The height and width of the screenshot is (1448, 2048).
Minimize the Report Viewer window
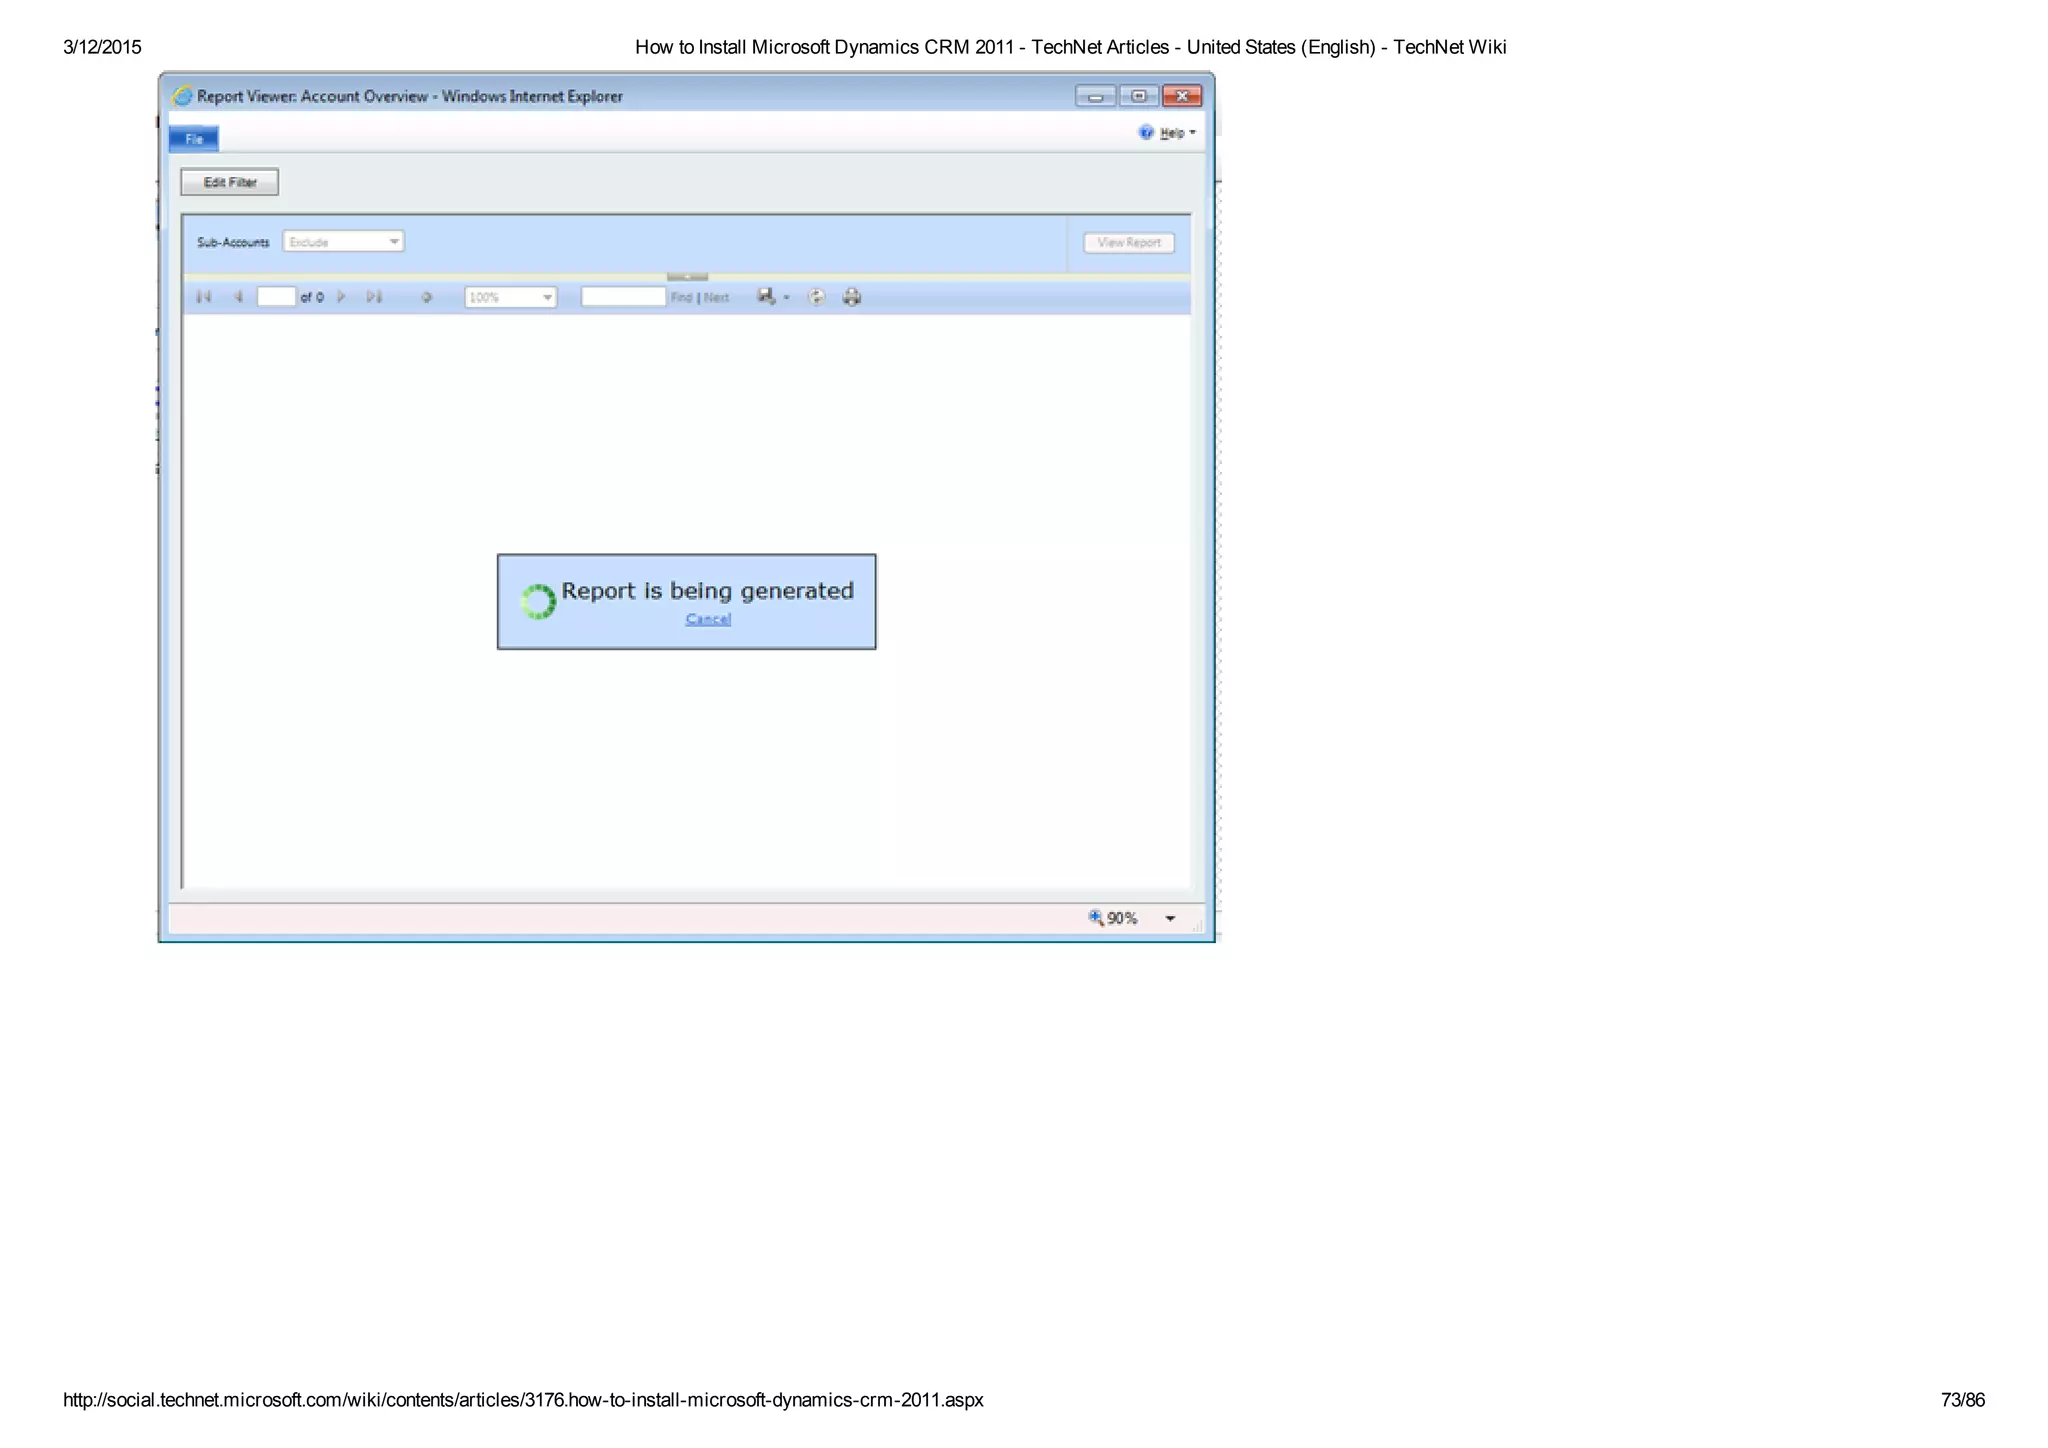coord(1096,96)
